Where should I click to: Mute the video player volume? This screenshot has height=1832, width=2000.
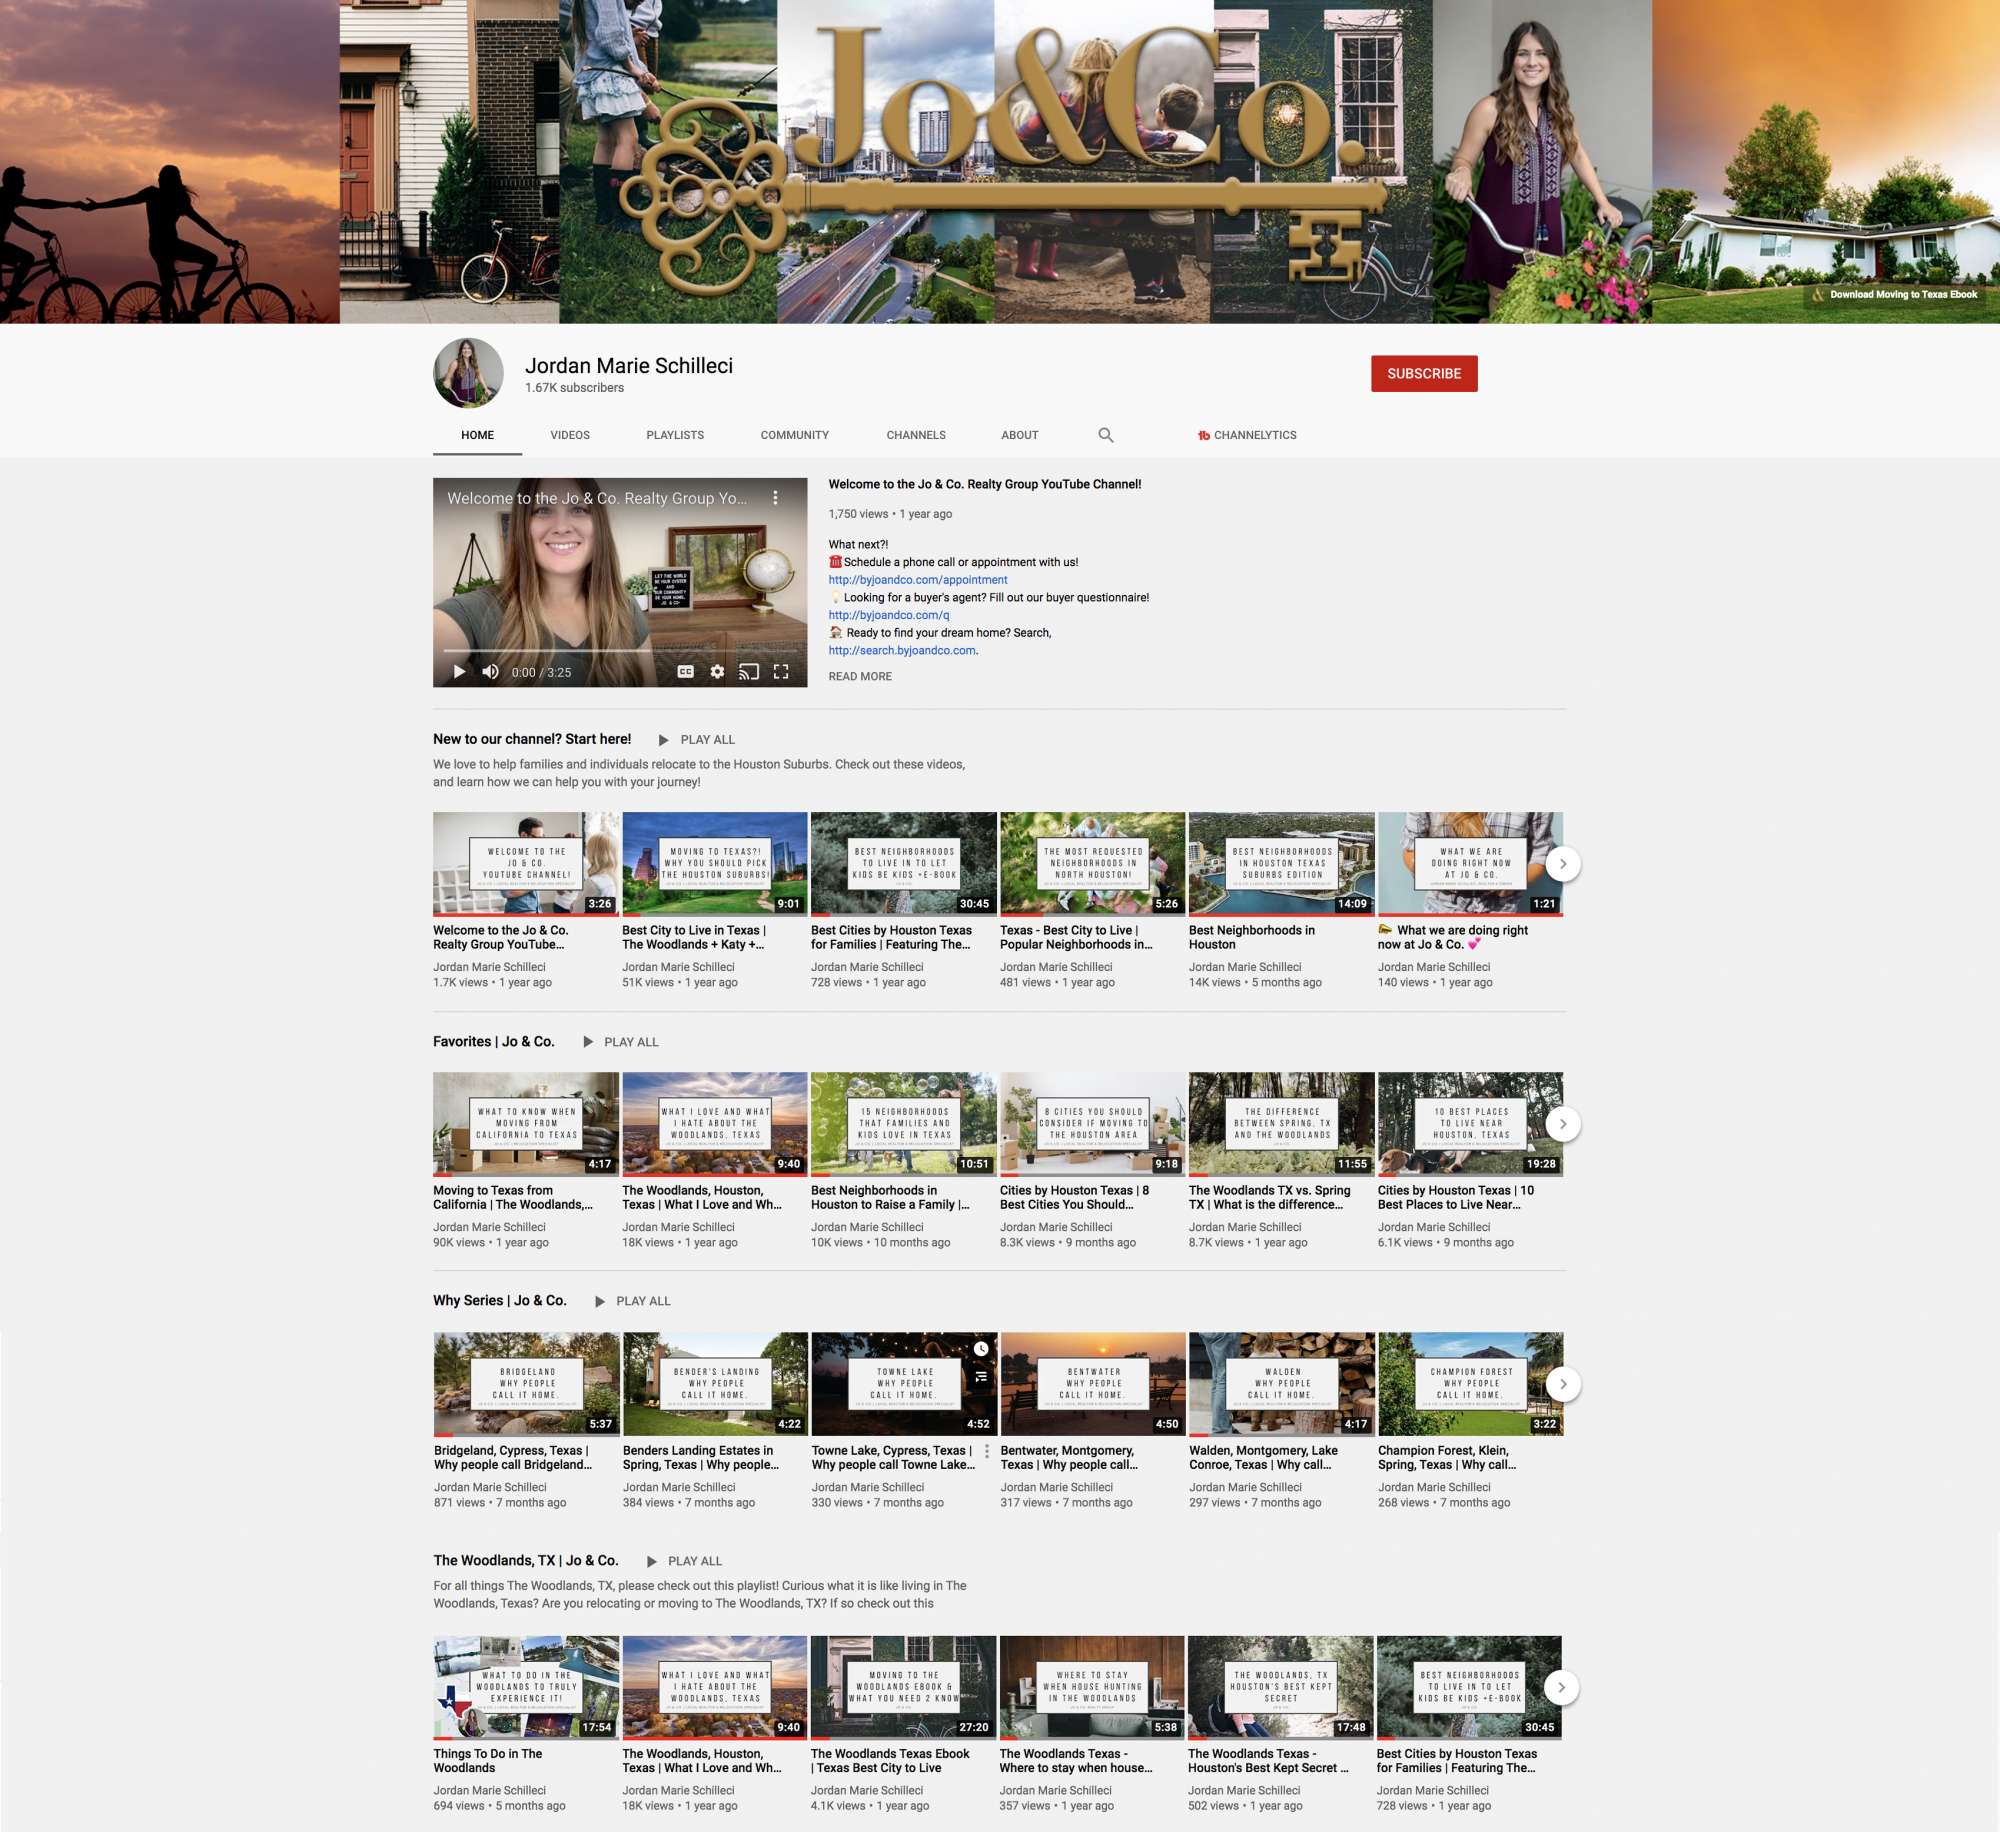490,672
